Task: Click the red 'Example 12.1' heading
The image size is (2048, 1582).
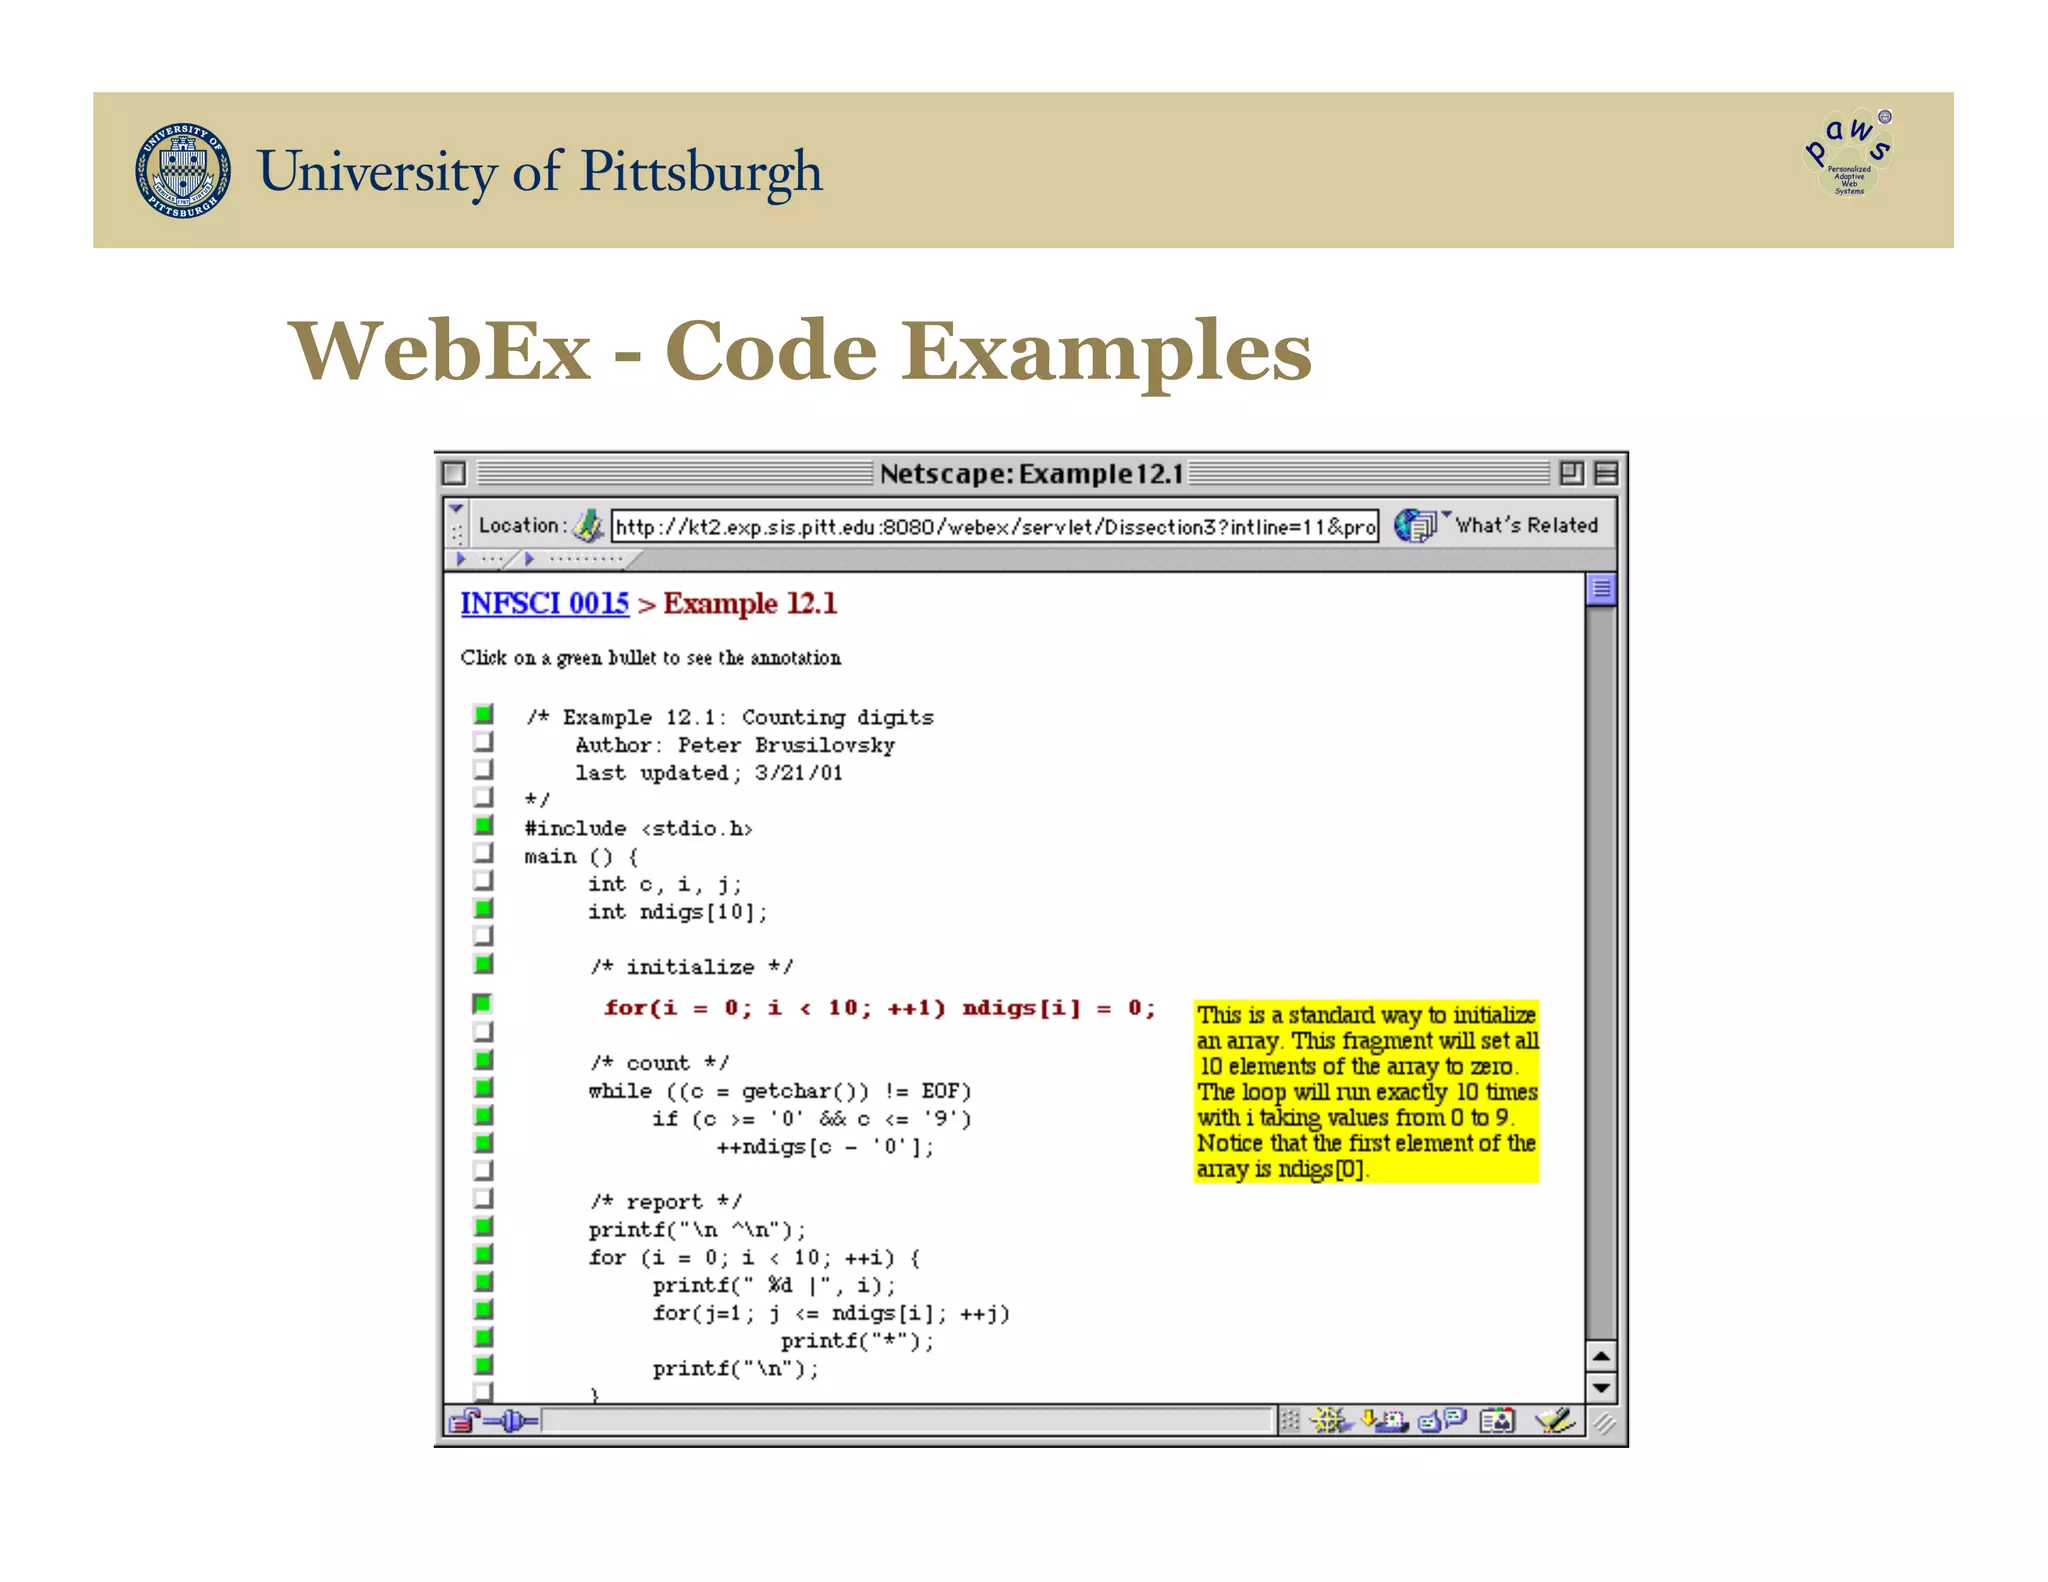Action: coord(750,603)
